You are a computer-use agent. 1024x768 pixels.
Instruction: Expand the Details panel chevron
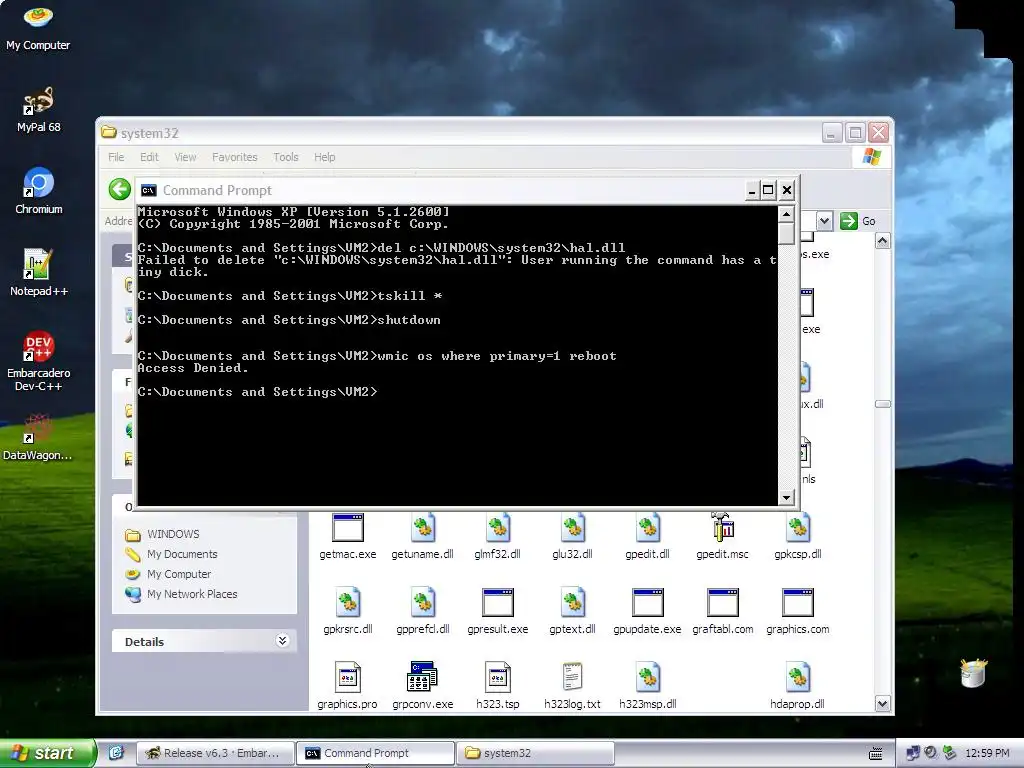[282, 640]
